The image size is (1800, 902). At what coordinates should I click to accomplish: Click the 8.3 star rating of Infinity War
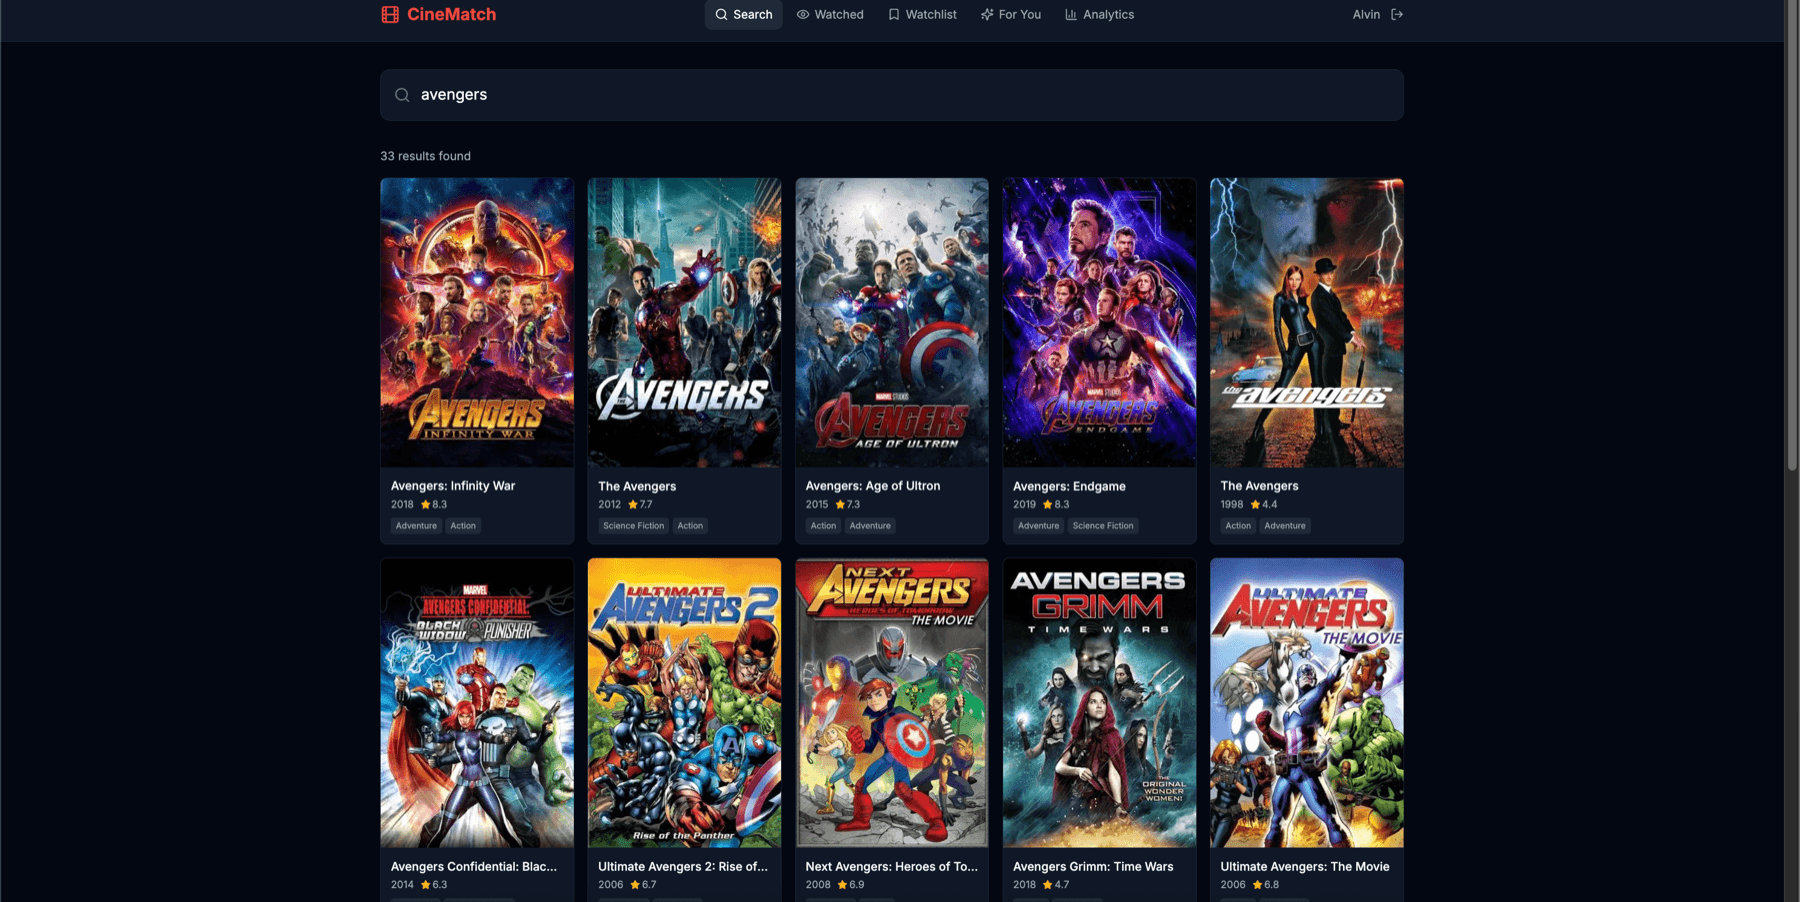pos(434,505)
